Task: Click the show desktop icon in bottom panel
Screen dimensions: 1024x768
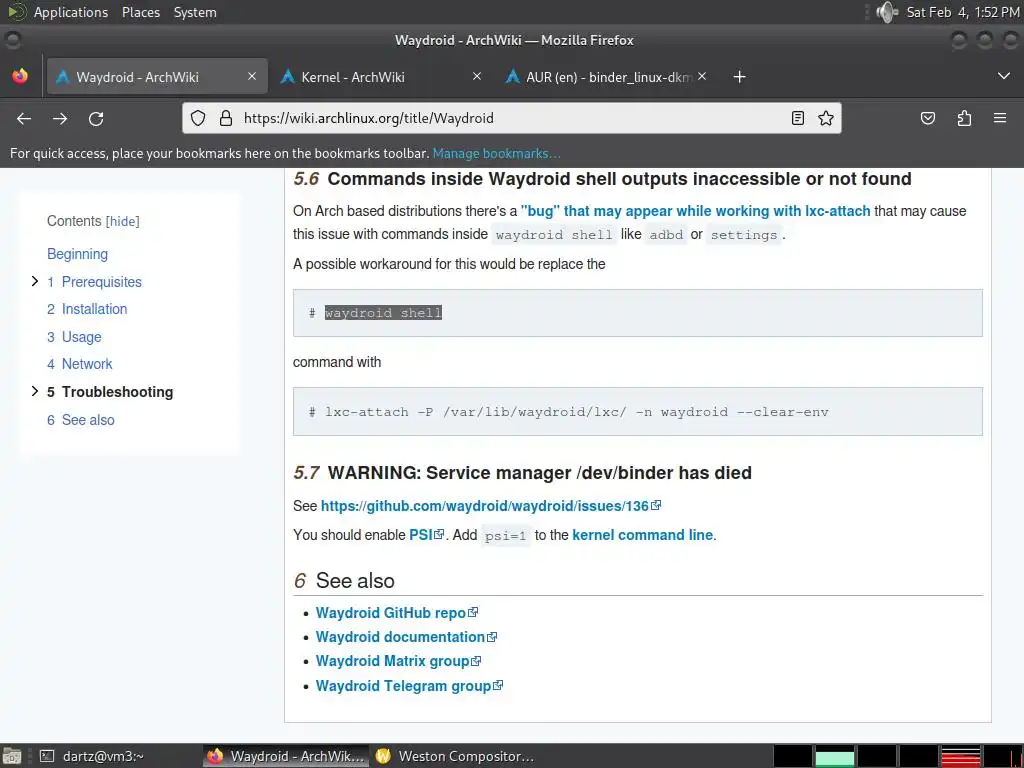Action: [12, 756]
